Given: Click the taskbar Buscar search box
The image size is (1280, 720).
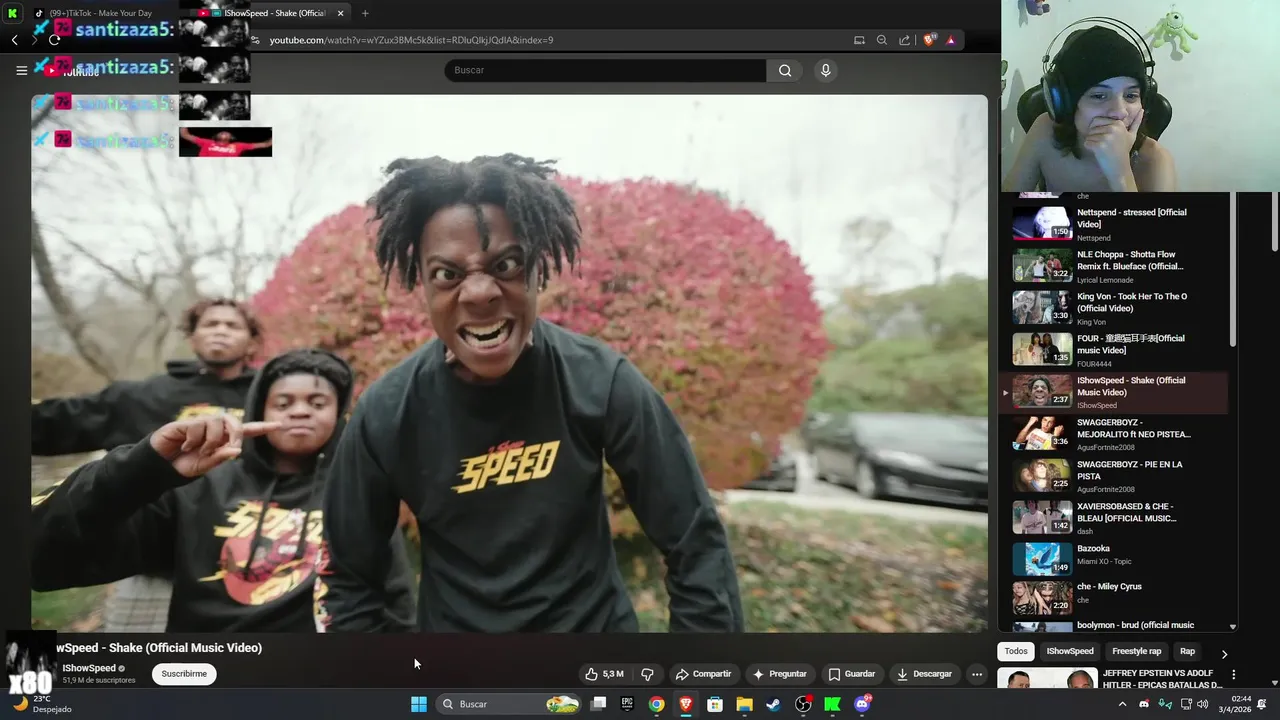Looking at the screenshot, I should pyautogui.click(x=510, y=704).
